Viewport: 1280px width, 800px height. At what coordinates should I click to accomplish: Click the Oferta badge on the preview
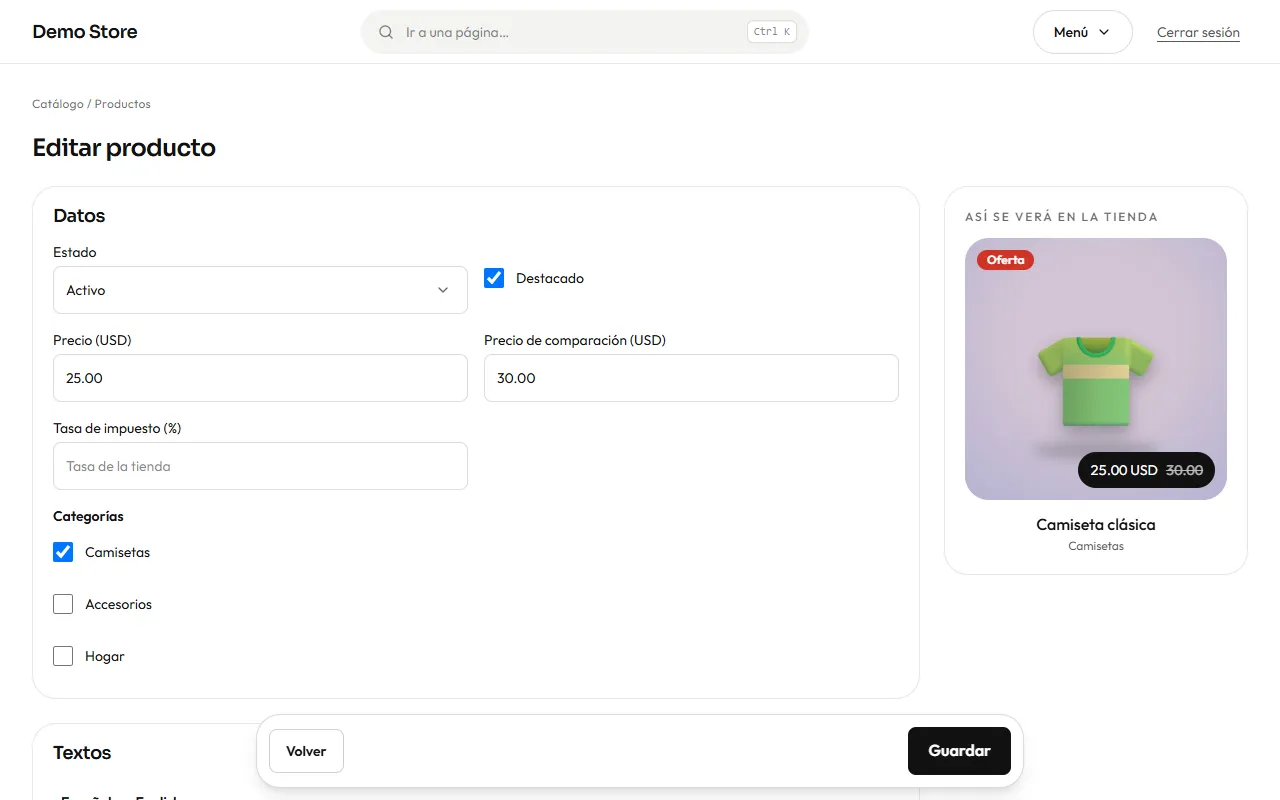[1005, 260]
